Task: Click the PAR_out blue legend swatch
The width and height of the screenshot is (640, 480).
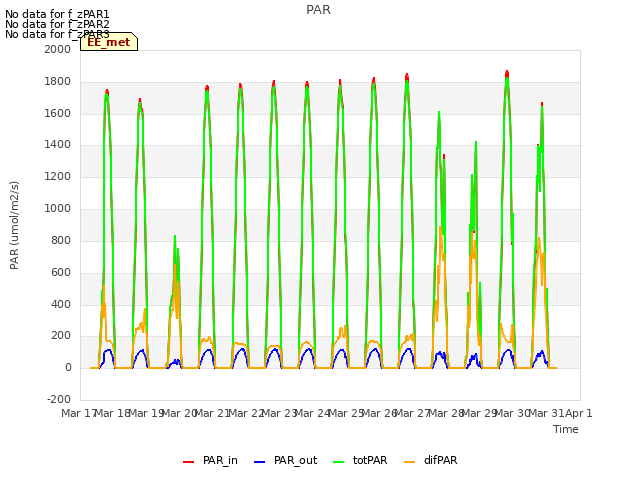Action: [x=259, y=462]
